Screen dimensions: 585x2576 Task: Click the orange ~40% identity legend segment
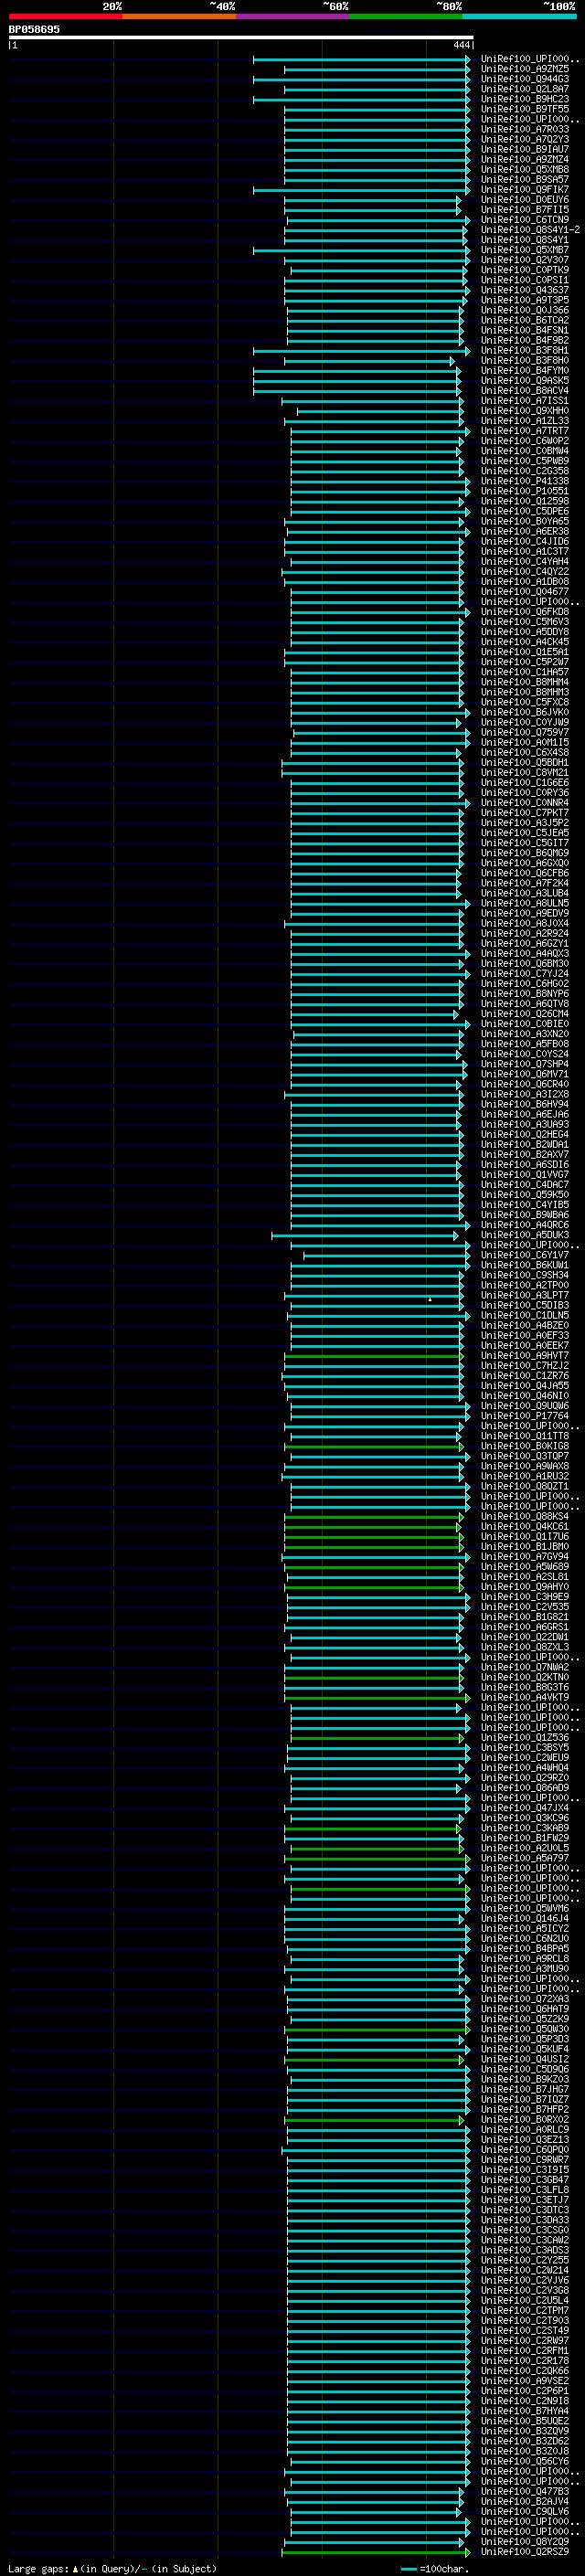point(178,16)
